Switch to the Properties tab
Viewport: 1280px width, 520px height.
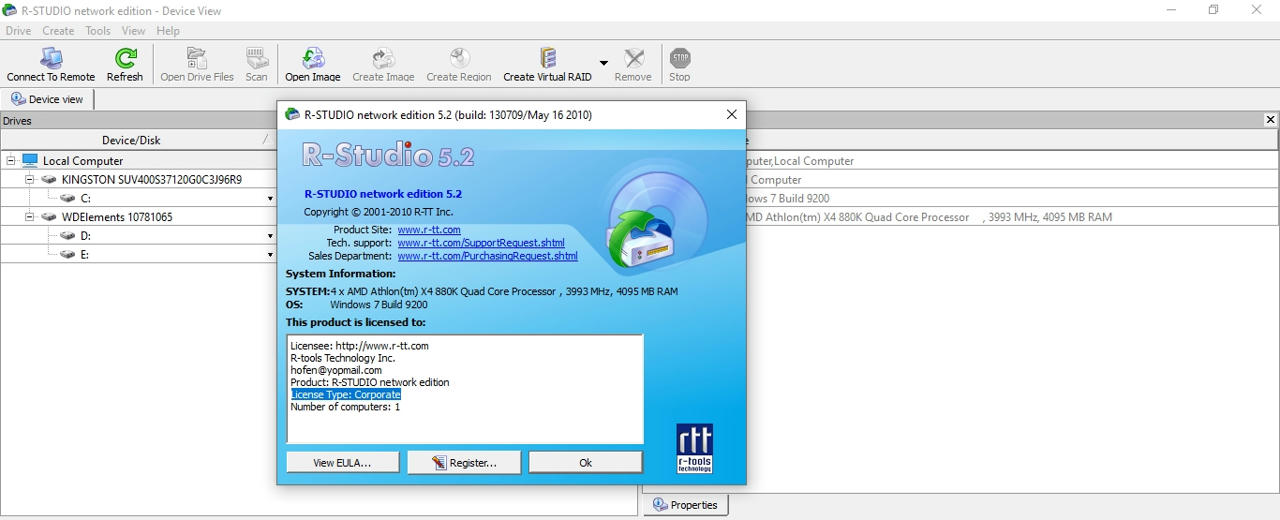pyautogui.click(x=685, y=505)
